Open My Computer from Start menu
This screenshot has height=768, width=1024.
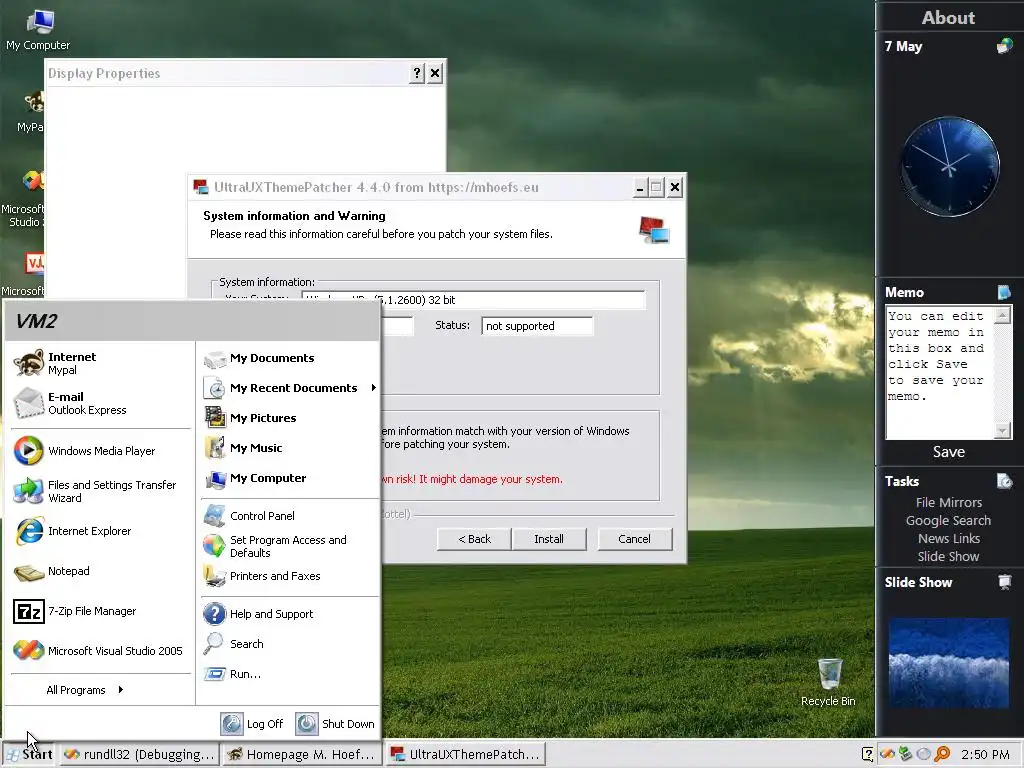(290, 478)
